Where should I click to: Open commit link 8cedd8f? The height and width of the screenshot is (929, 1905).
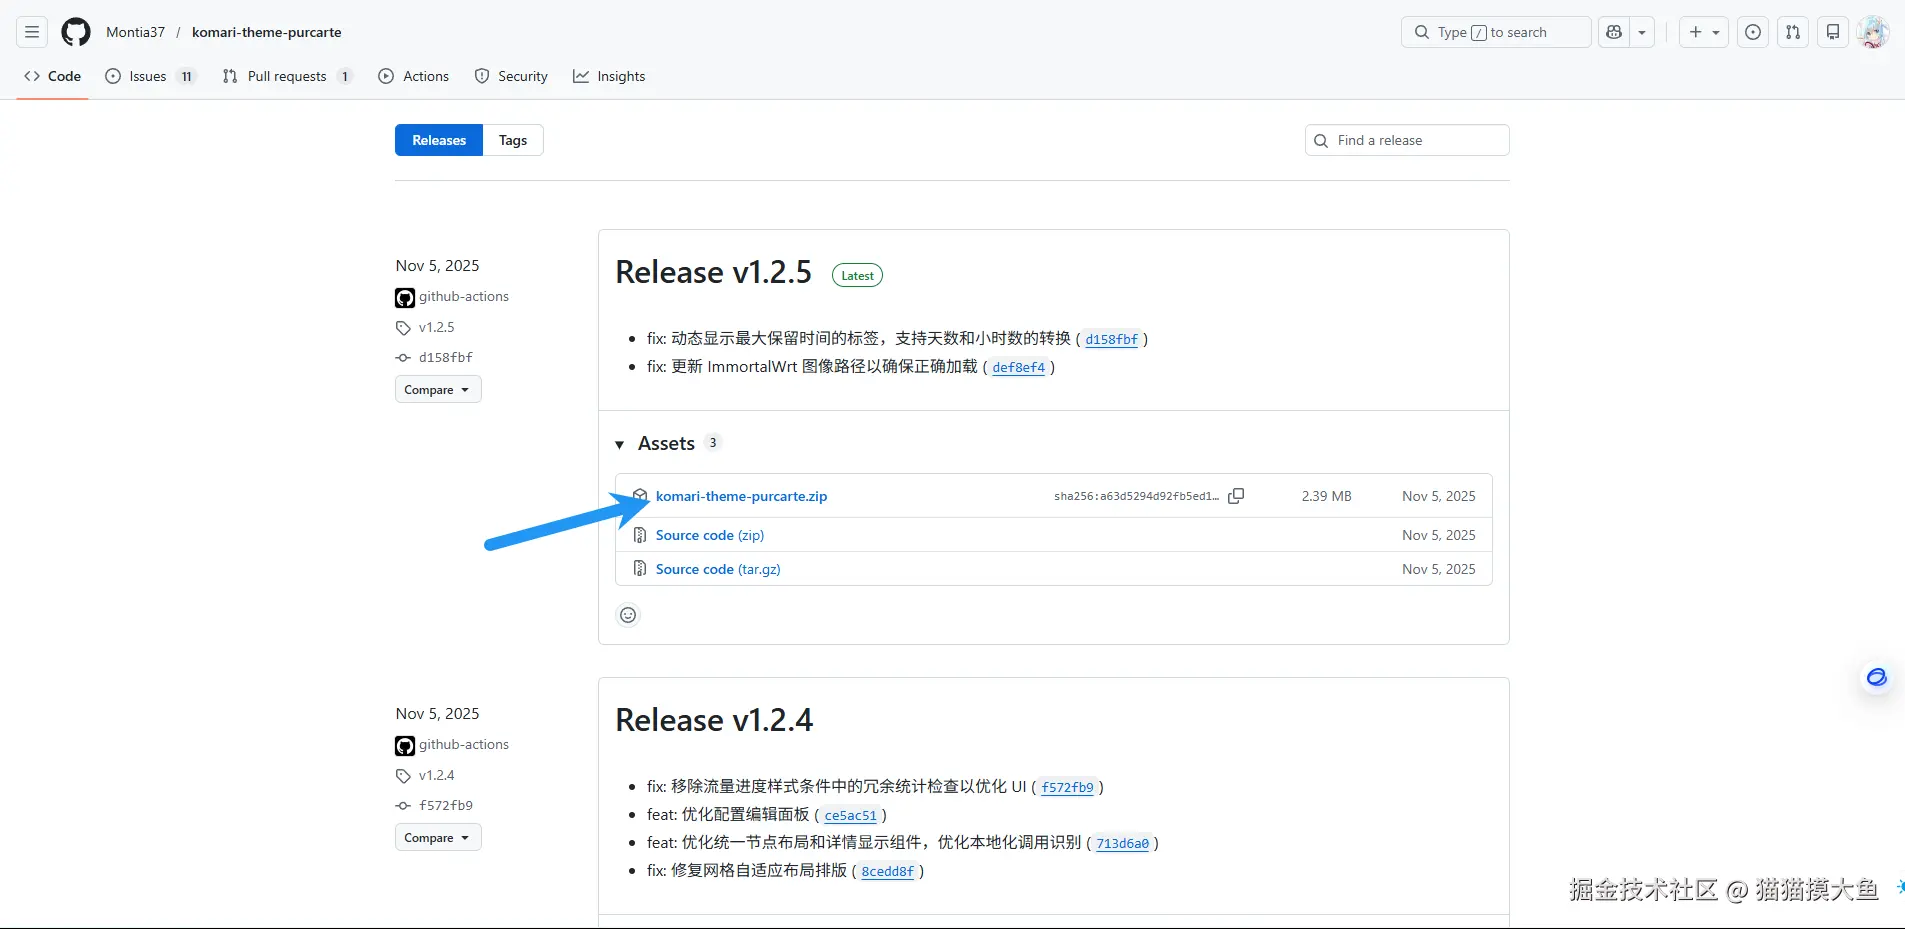pos(888,871)
